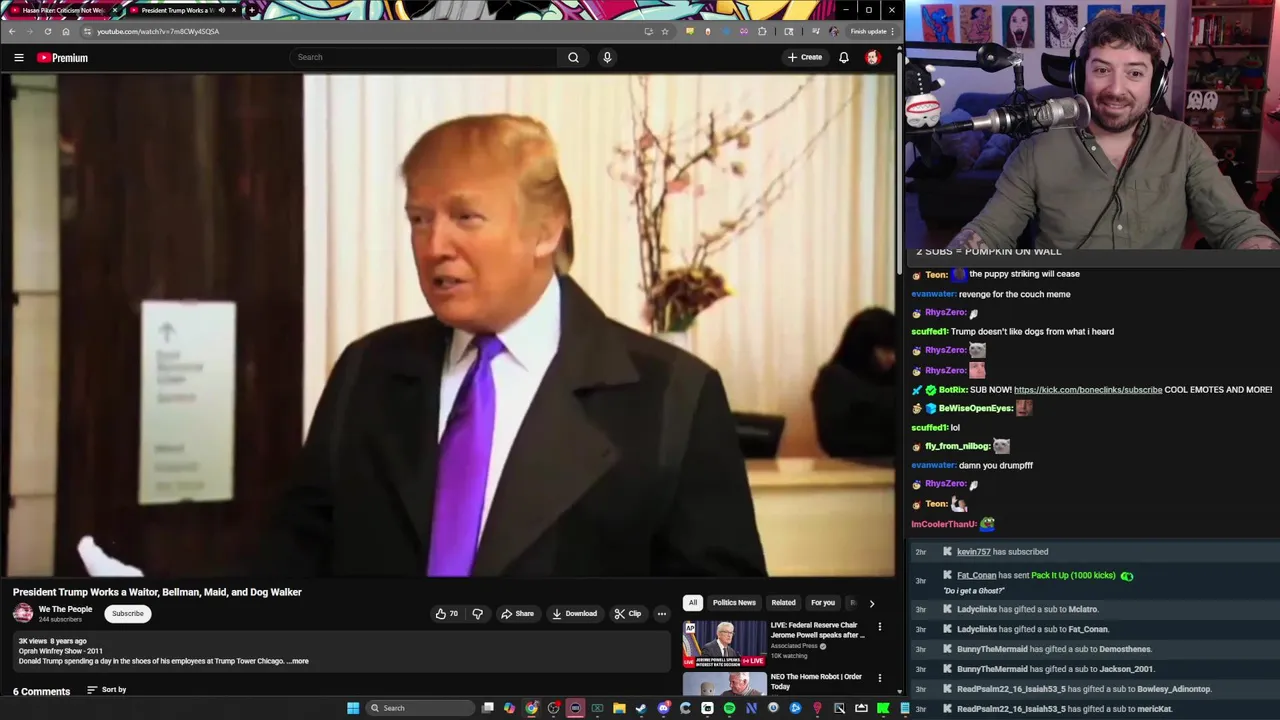Select the Related filter chip

click(x=783, y=603)
